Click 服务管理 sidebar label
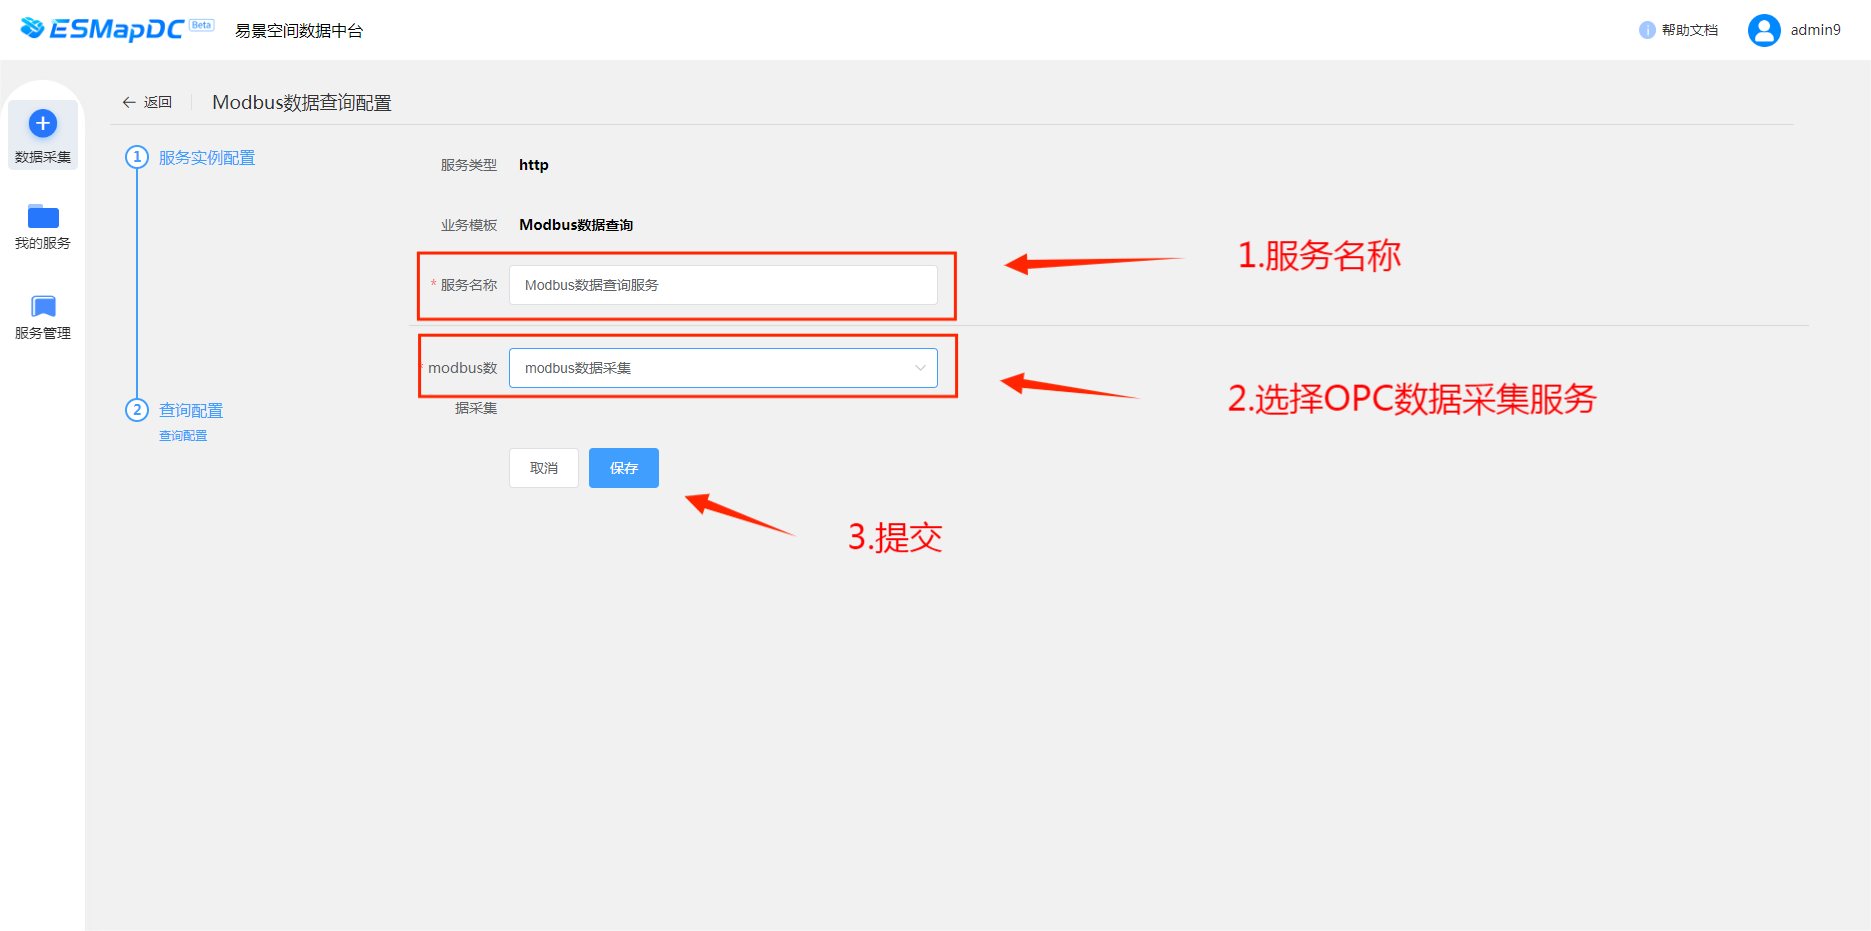Screen dimensions: 1871x931 click(43, 333)
